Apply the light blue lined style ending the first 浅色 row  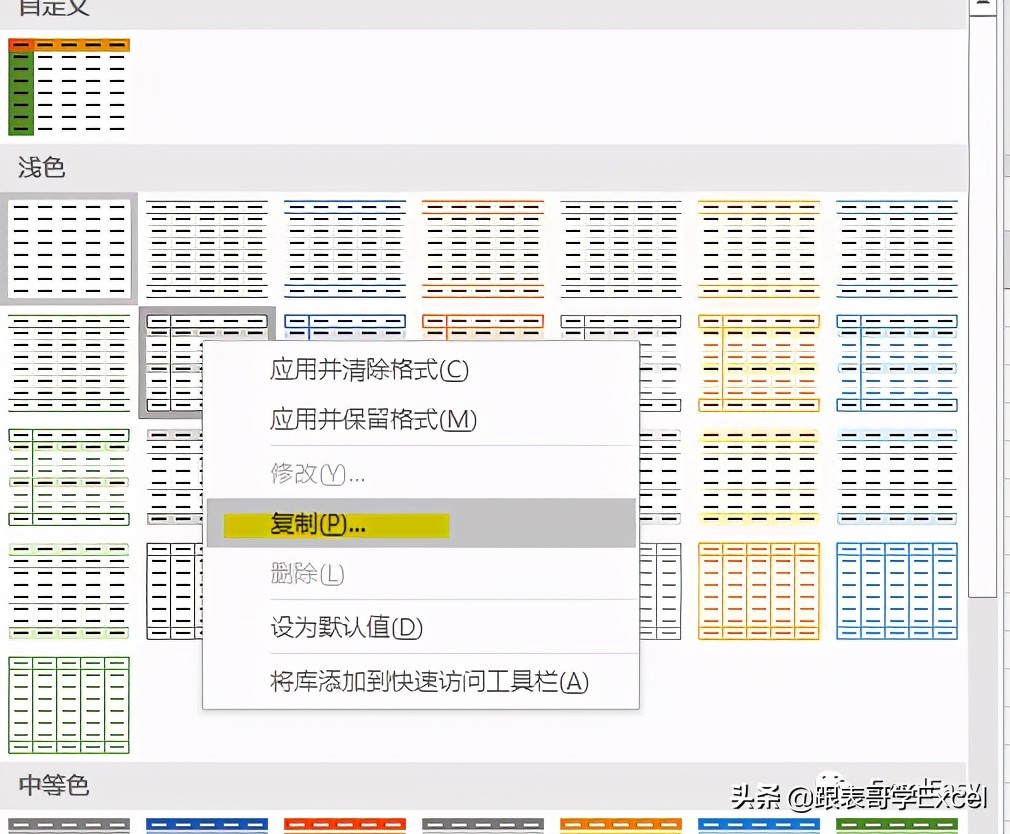[897, 249]
